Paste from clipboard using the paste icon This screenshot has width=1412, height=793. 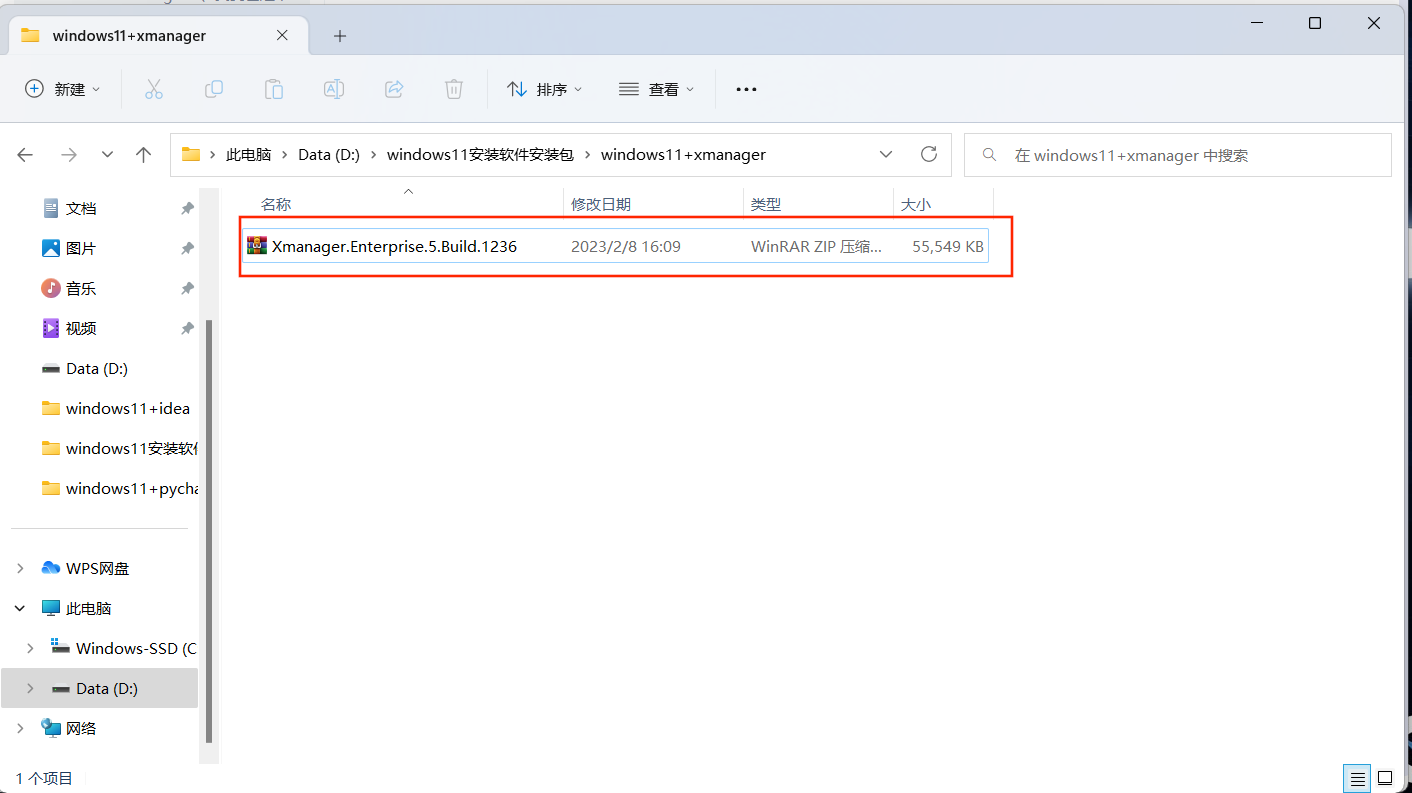coord(273,89)
